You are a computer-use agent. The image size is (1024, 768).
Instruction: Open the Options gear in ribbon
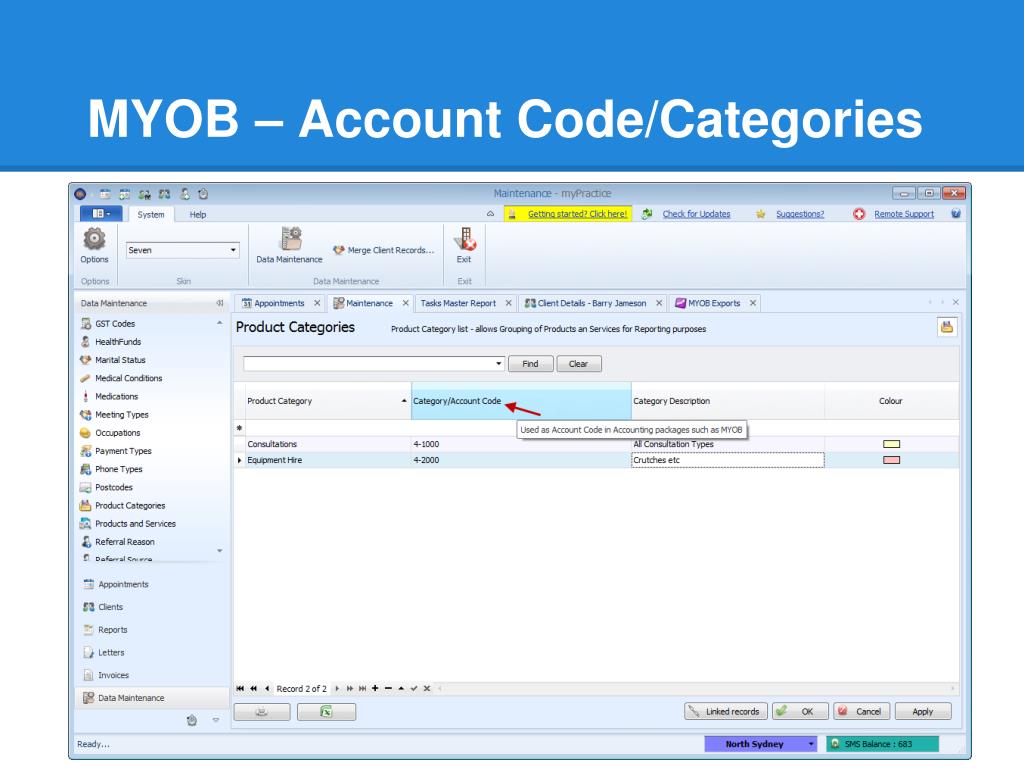[x=94, y=246]
